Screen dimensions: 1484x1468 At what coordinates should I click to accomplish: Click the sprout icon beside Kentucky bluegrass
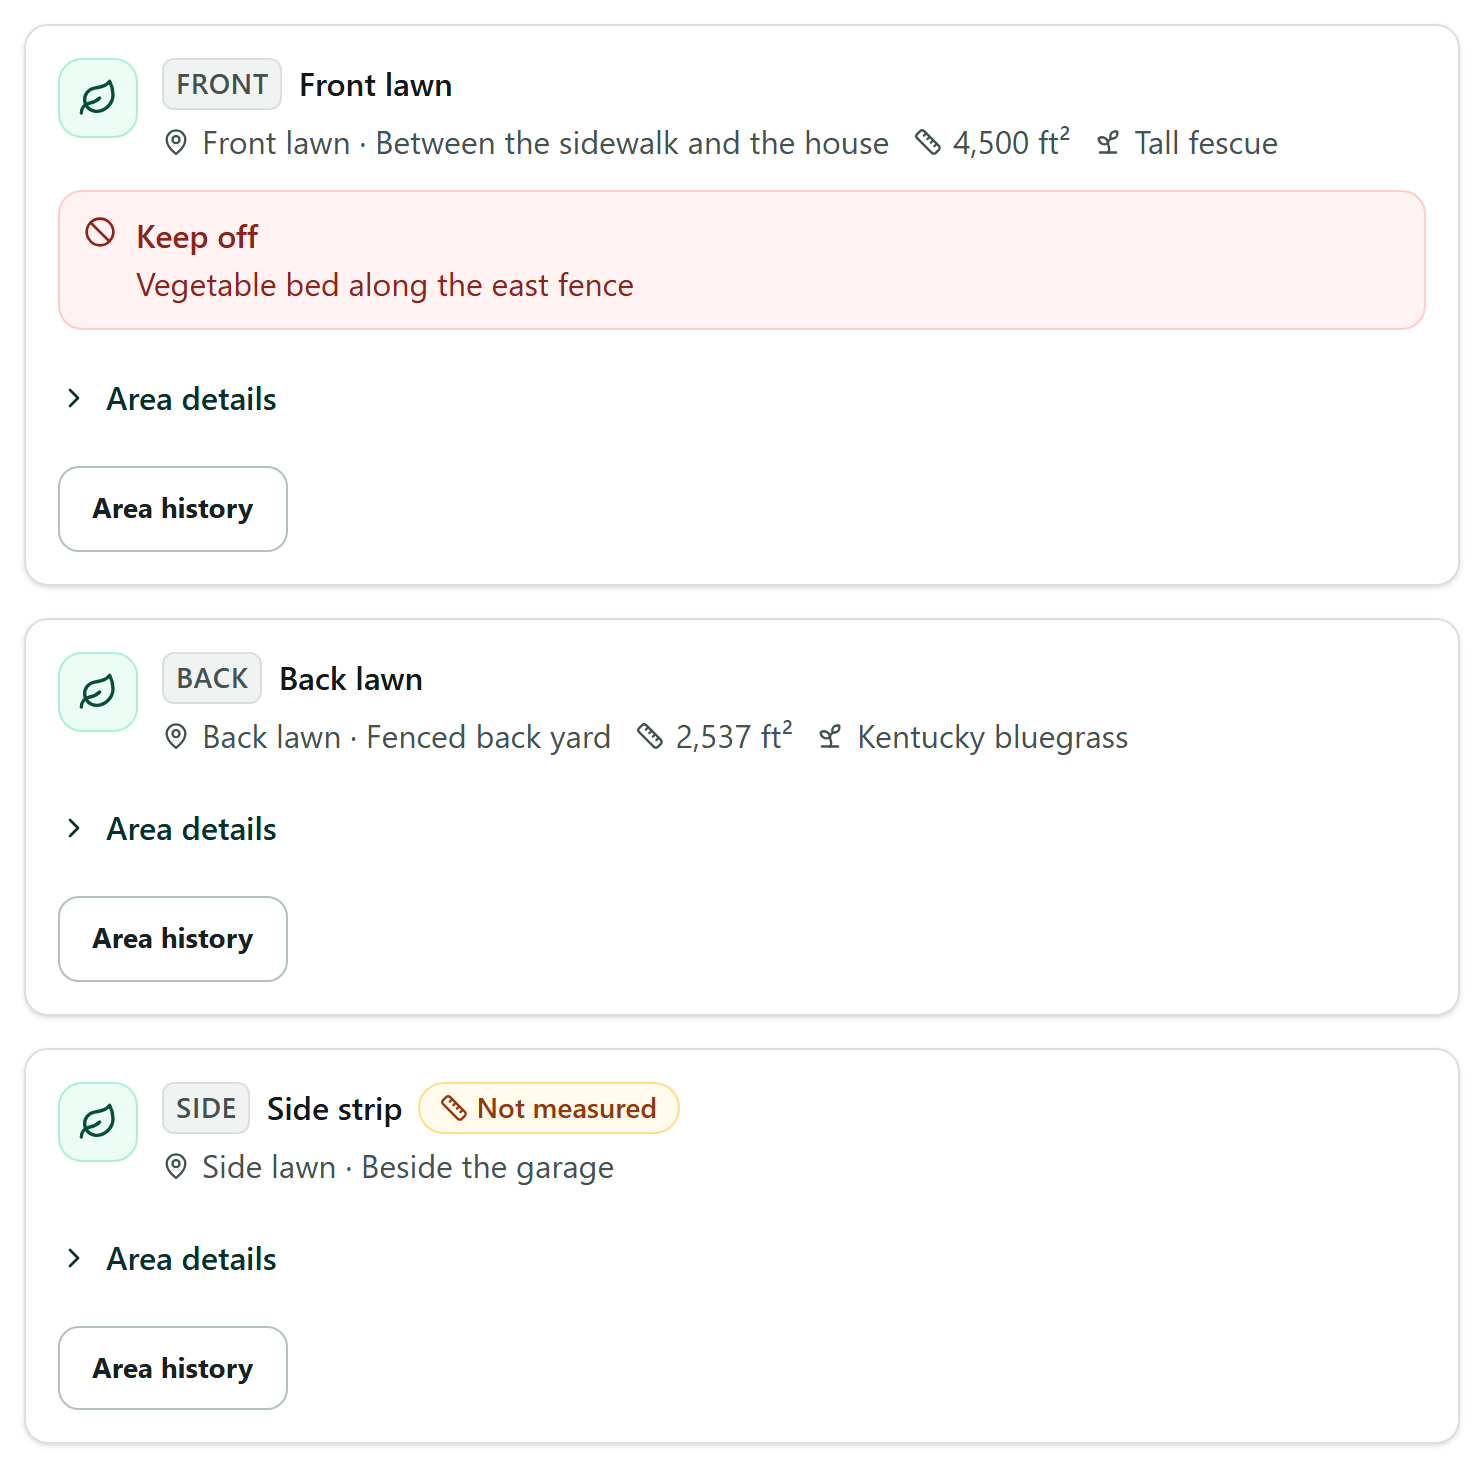pyautogui.click(x=830, y=737)
